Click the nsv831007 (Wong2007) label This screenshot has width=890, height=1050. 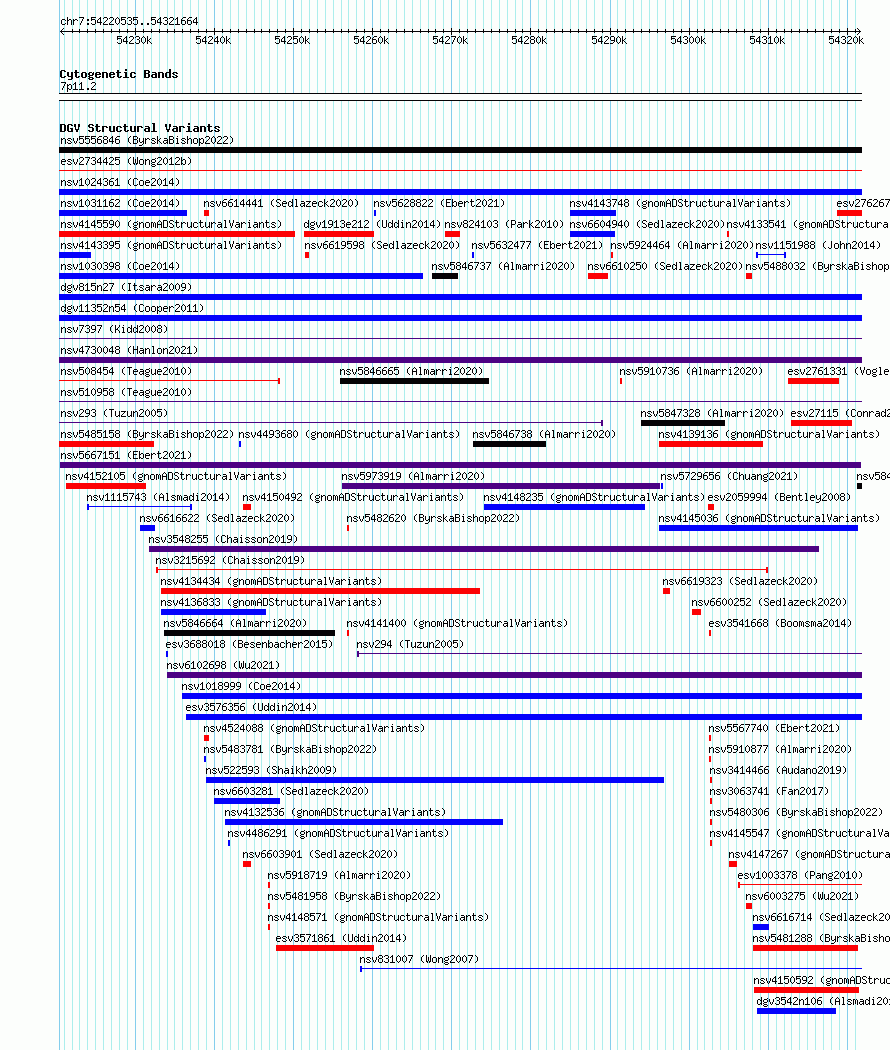(x=419, y=960)
